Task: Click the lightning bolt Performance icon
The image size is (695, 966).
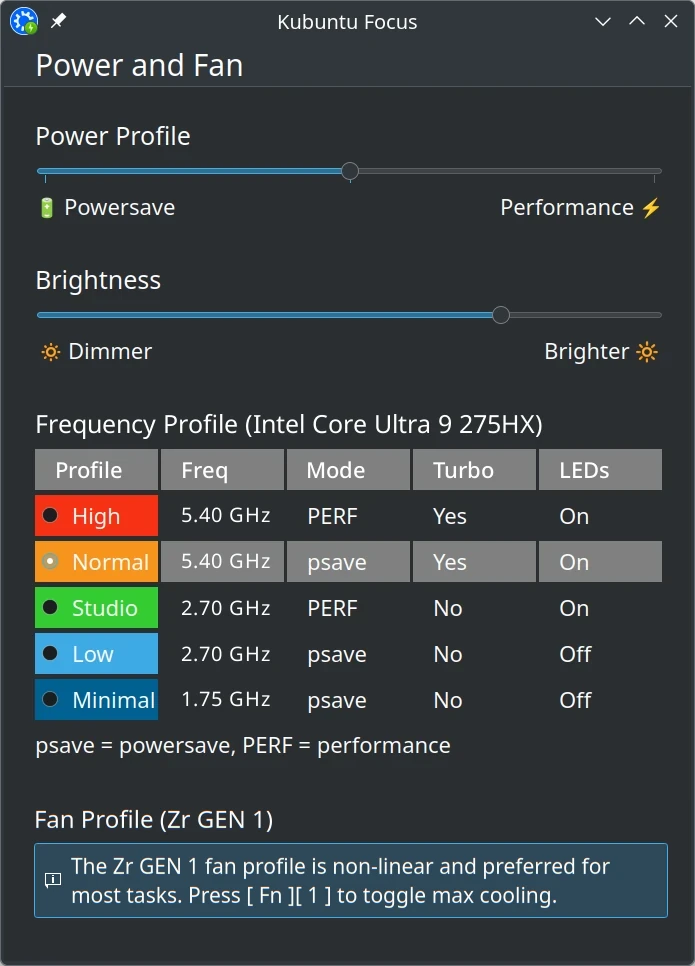Action: pos(651,208)
